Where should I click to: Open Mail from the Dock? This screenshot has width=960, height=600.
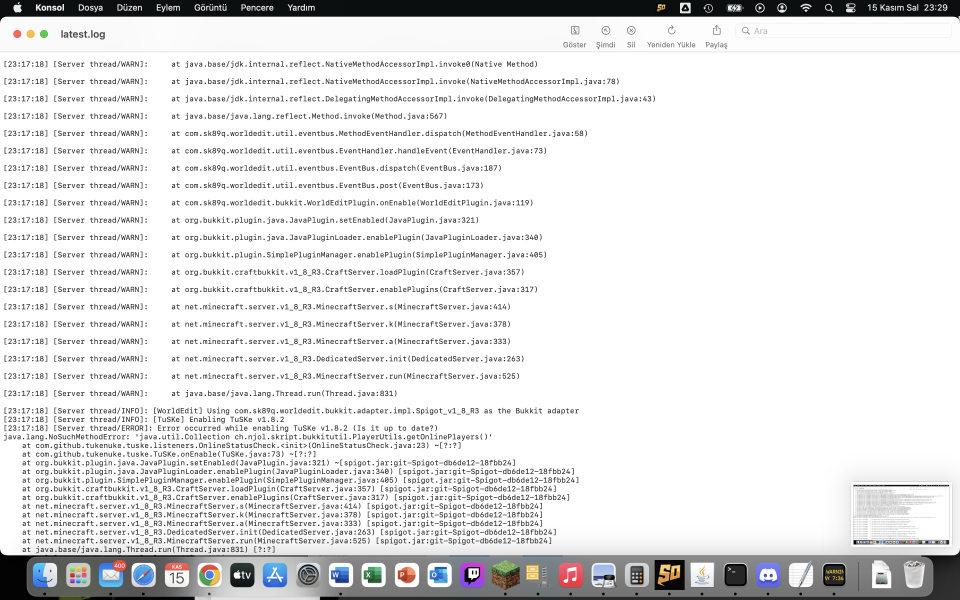pos(111,576)
